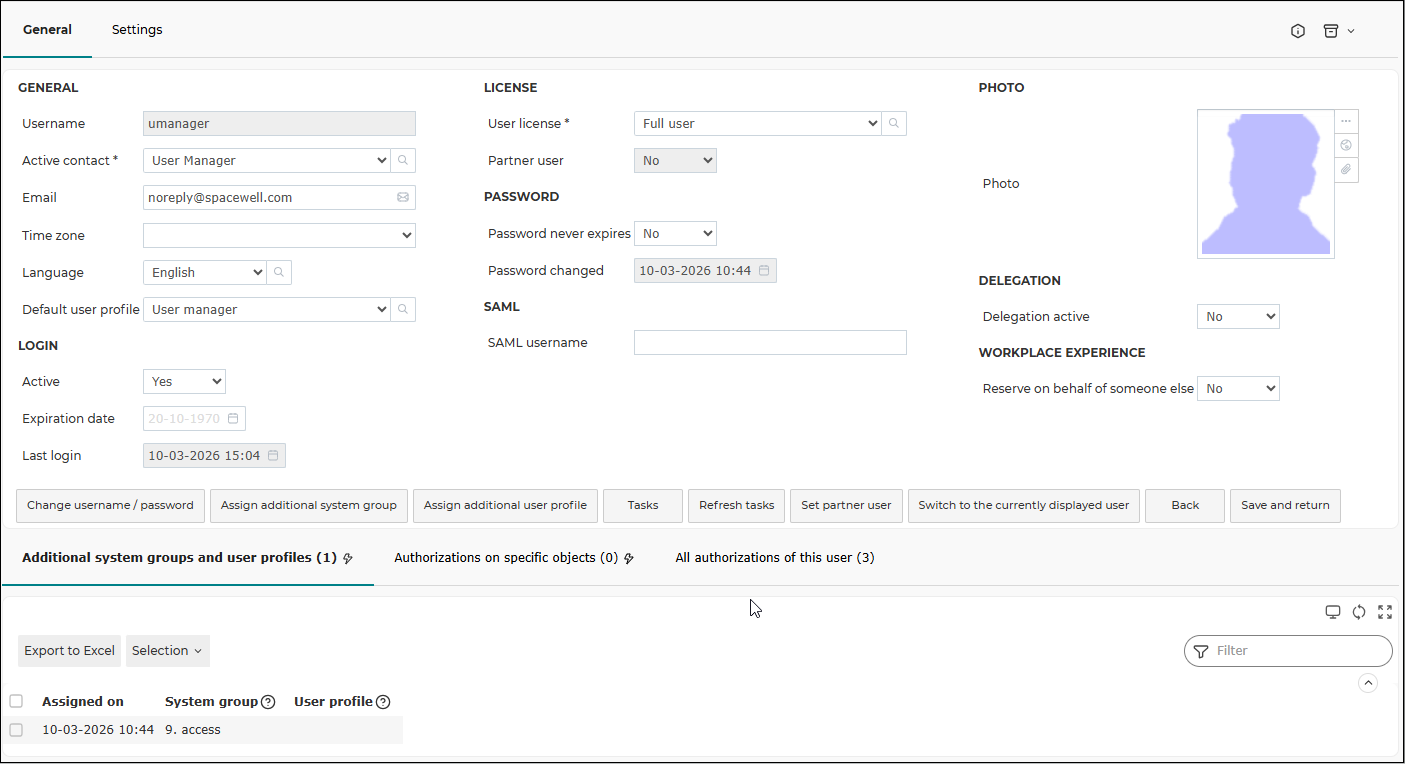Click the fullscreen expand icon above Filter
The height and width of the screenshot is (764, 1405).
1385,612
